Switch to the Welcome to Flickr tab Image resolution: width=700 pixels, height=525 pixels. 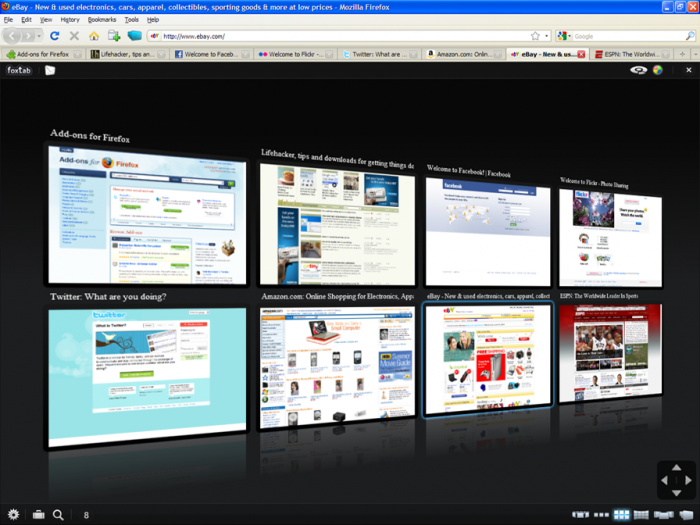295,54
